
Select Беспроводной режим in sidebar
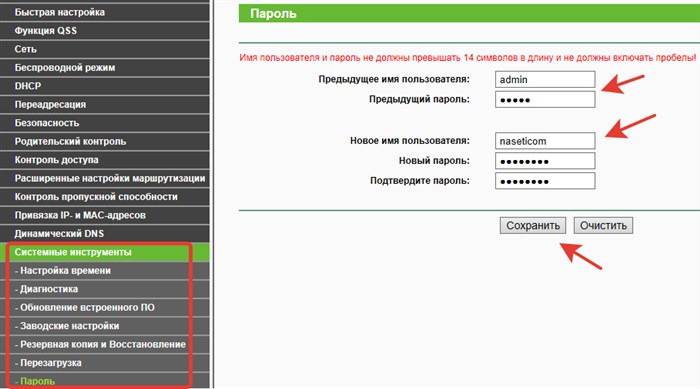[104, 67]
